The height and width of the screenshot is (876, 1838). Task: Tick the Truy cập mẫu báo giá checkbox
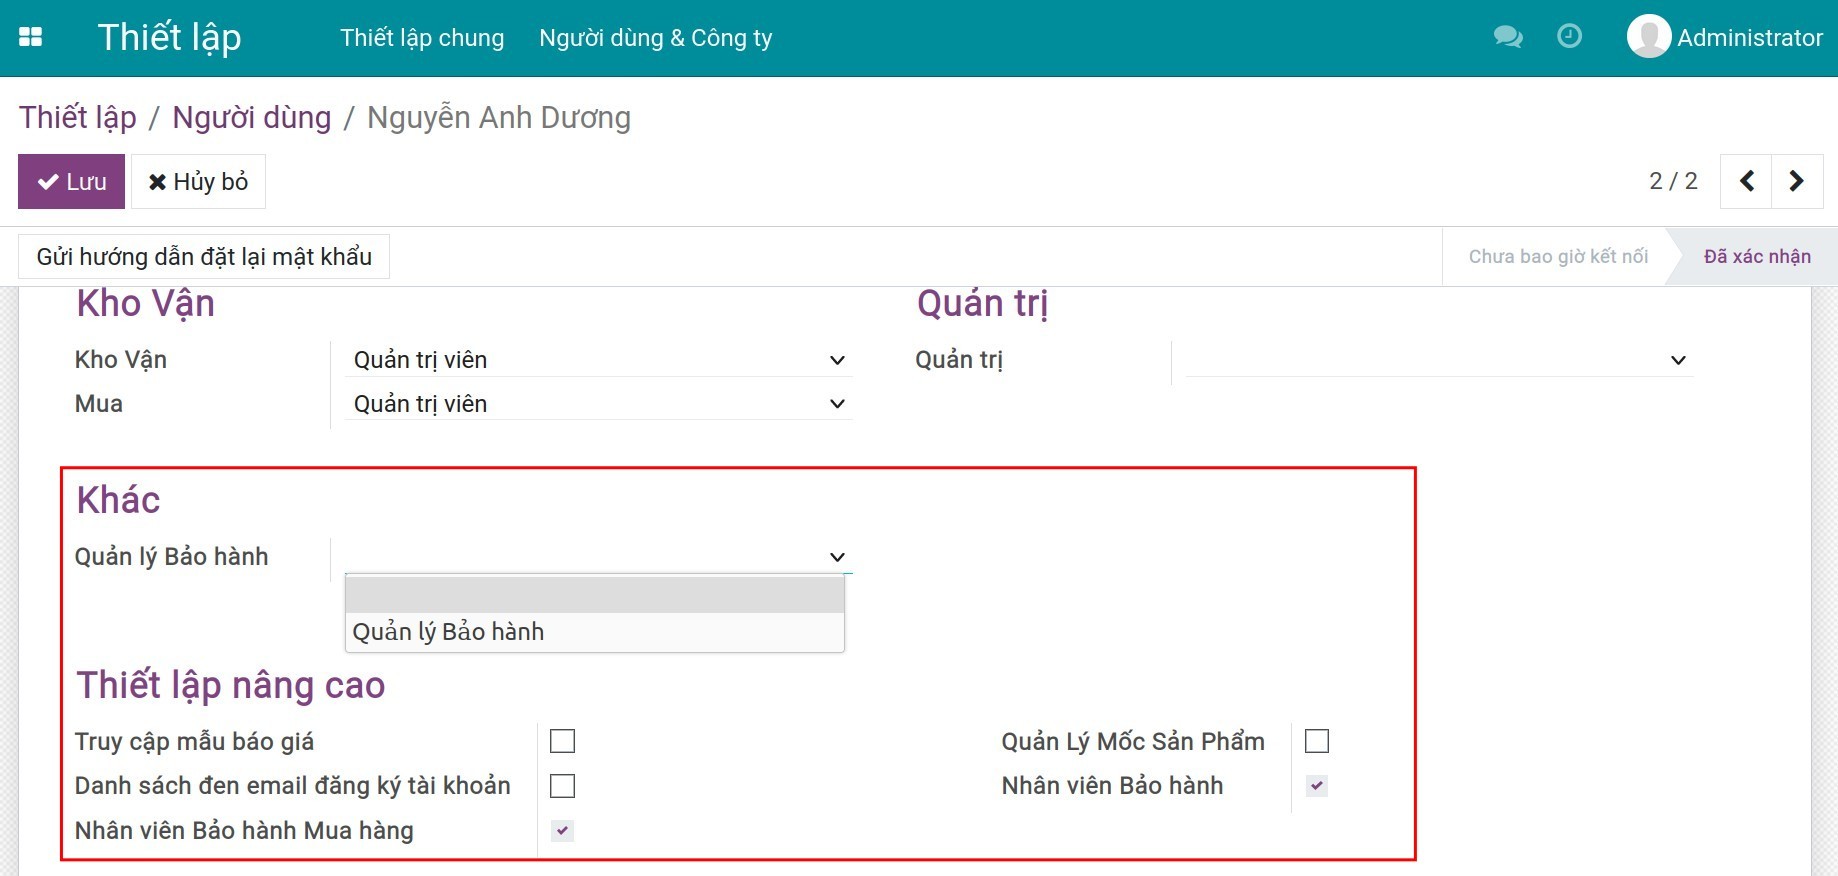[x=563, y=741]
